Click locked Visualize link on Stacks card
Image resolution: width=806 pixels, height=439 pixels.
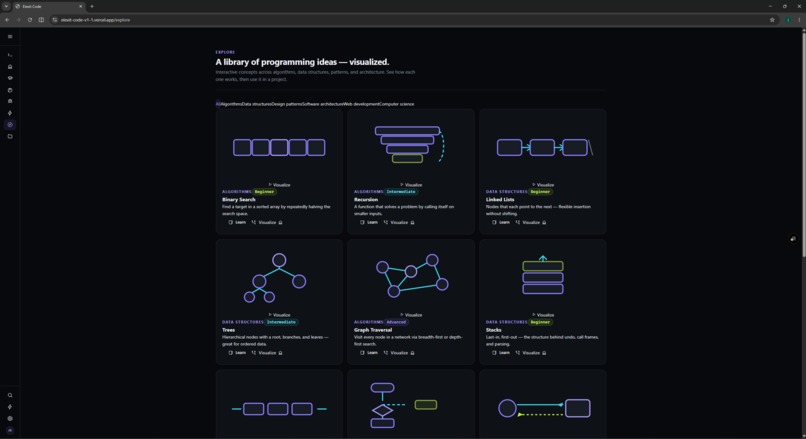530,353
